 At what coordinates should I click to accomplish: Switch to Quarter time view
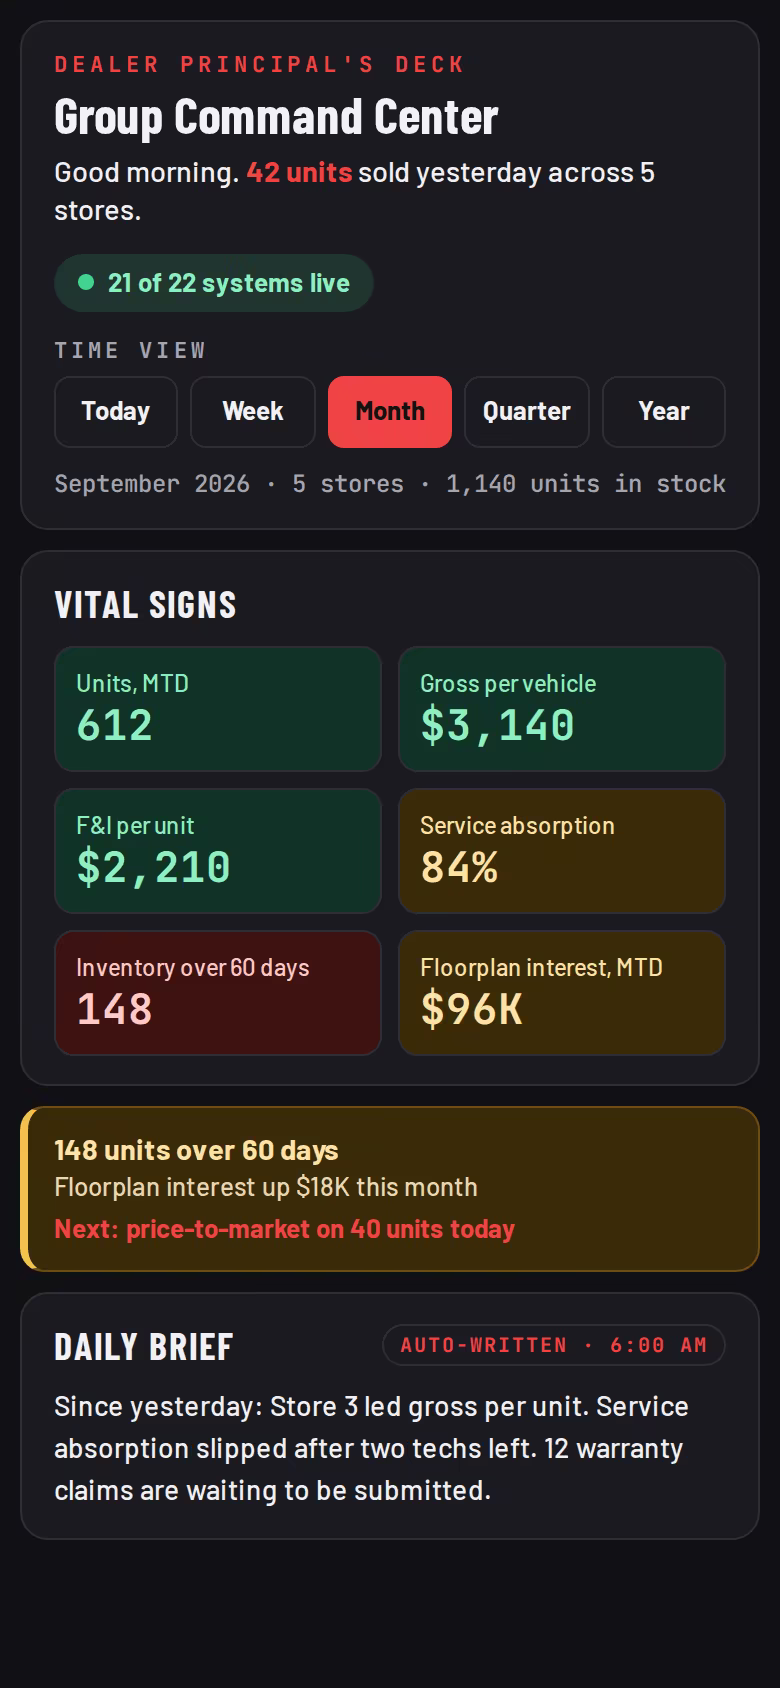(527, 412)
